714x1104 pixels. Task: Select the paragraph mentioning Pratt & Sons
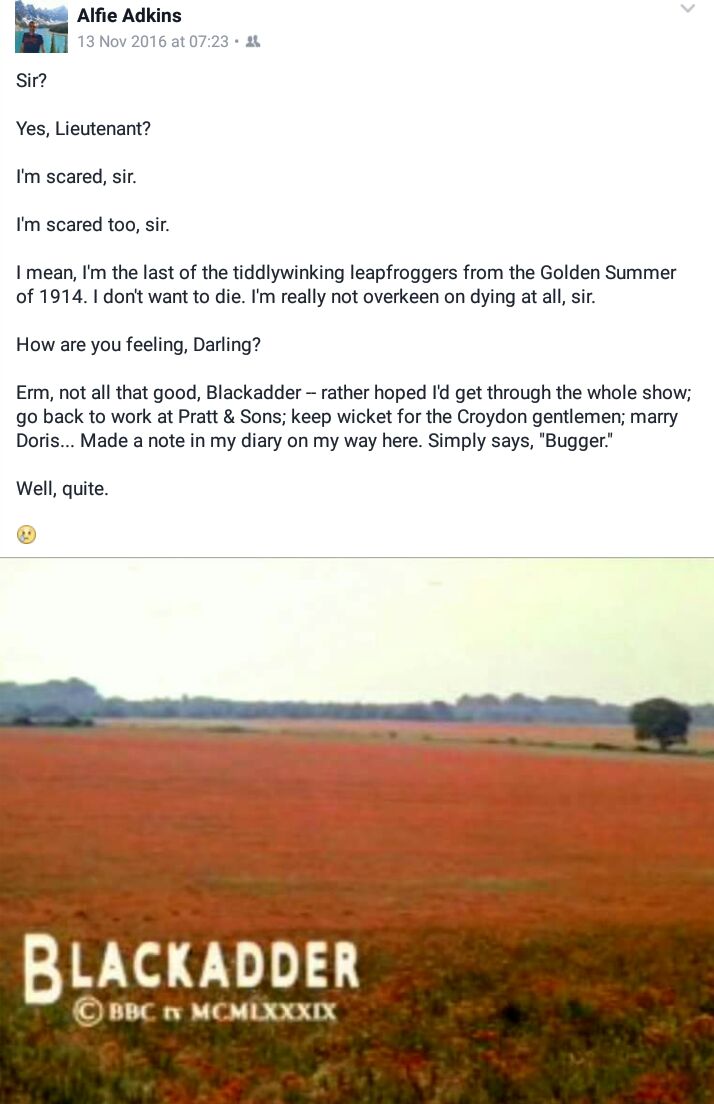[x=353, y=416]
